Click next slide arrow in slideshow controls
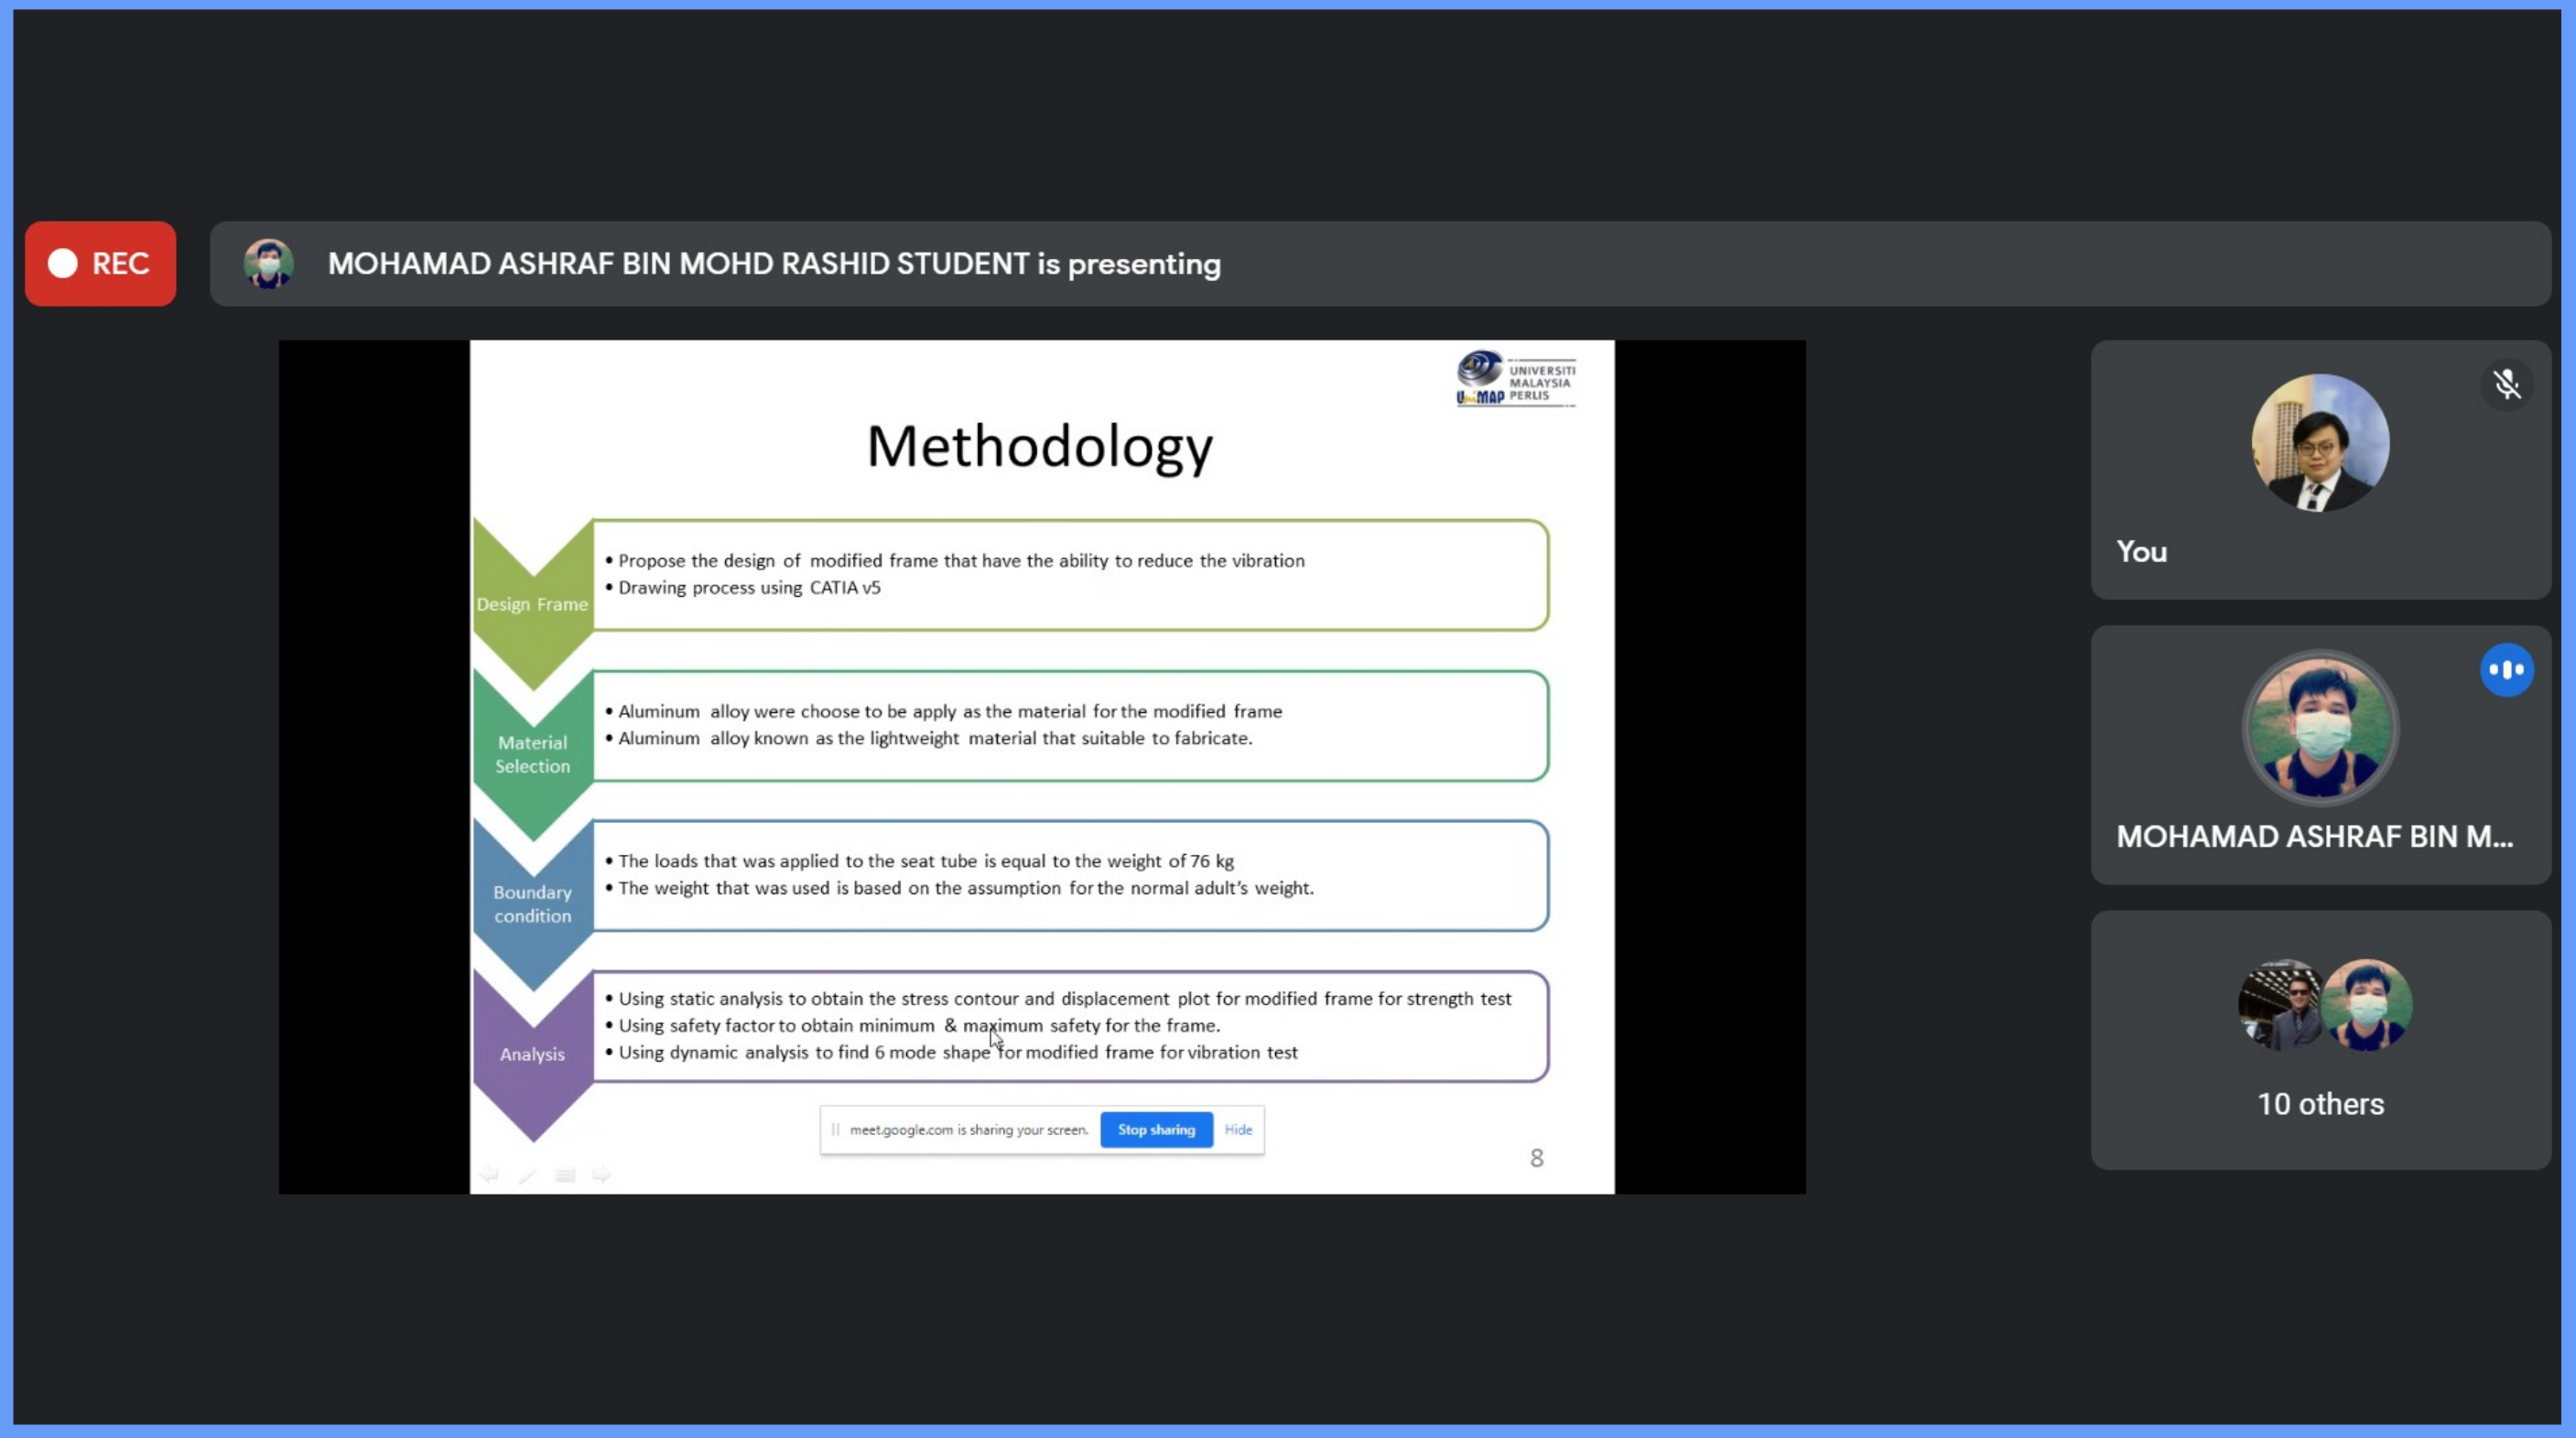Viewport: 2576px width, 1438px height. coord(602,1174)
